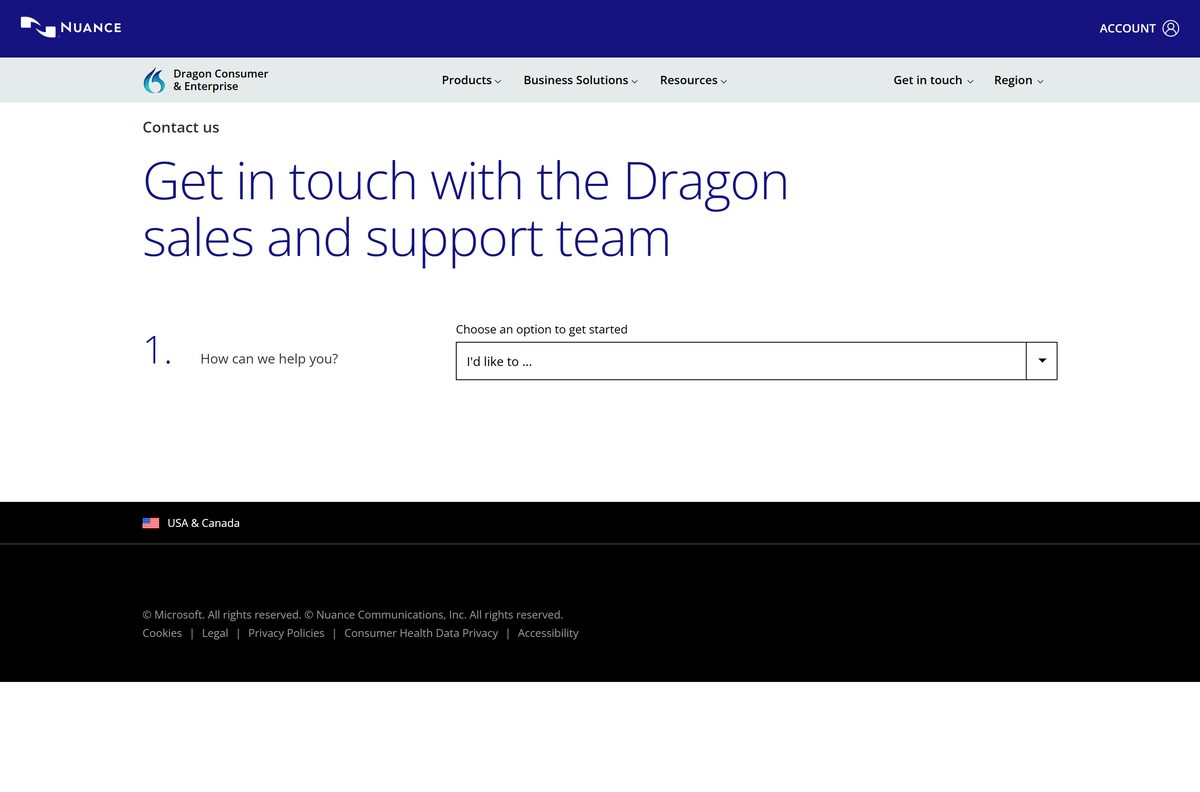Open the account user icon
The image size is (1200, 792).
(x=1171, y=28)
